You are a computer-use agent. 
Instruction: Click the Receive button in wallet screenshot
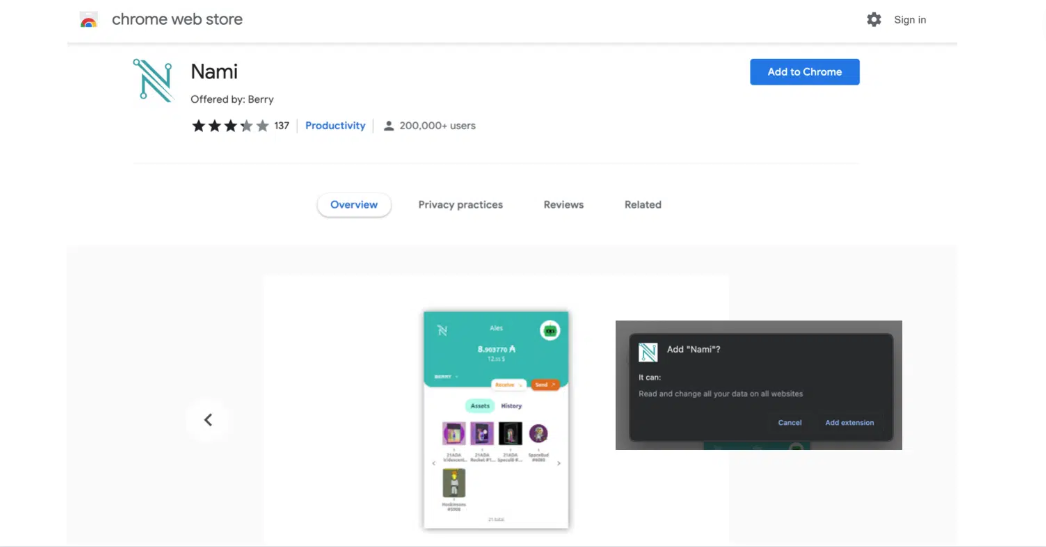click(509, 385)
